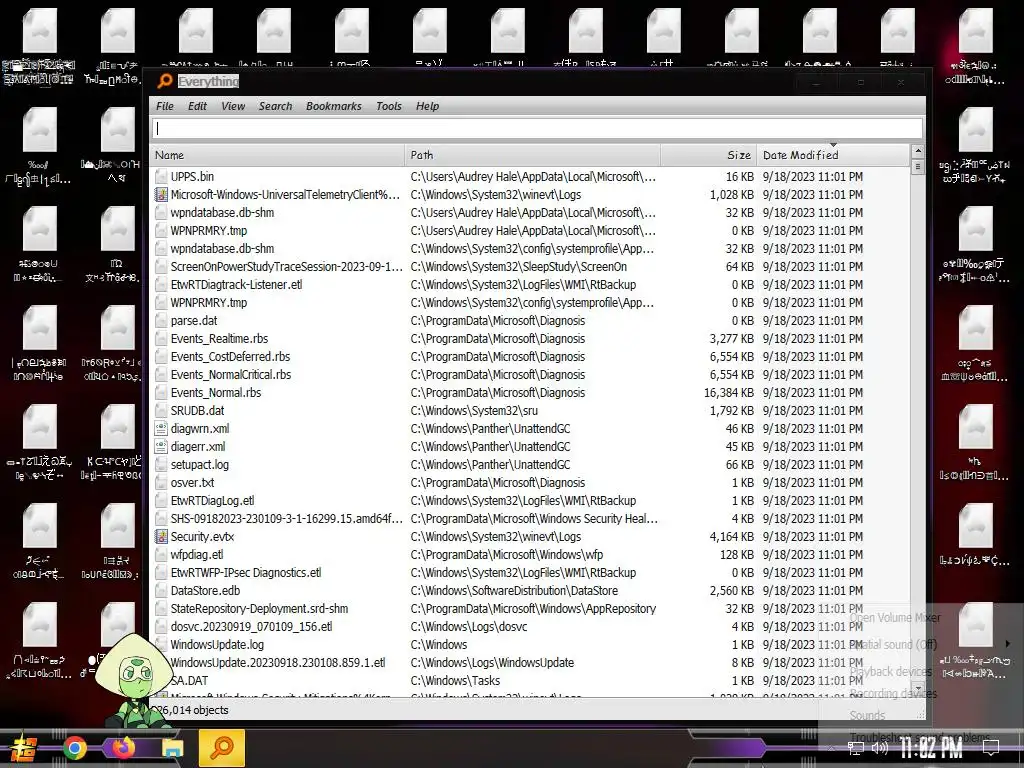1024x768 pixels.
Task: Open the Help menu
Action: pyautogui.click(x=427, y=106)
